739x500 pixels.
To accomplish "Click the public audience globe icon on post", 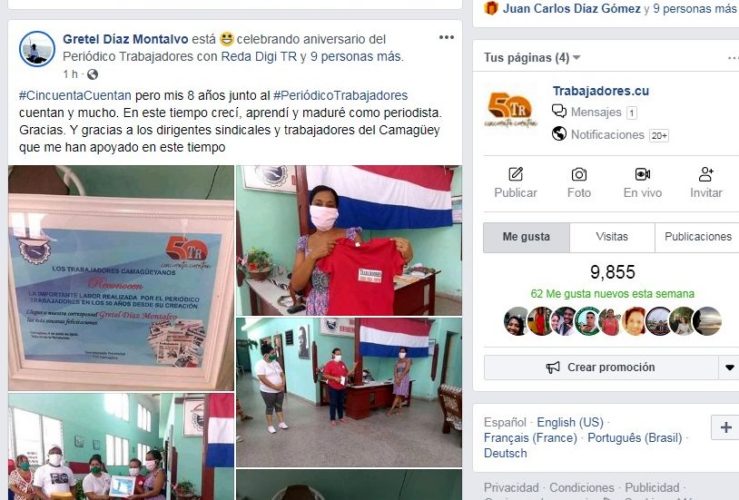I will coord(92,74).
